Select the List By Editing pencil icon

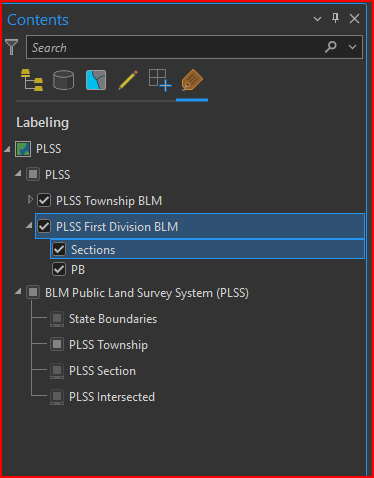point(128,80)
